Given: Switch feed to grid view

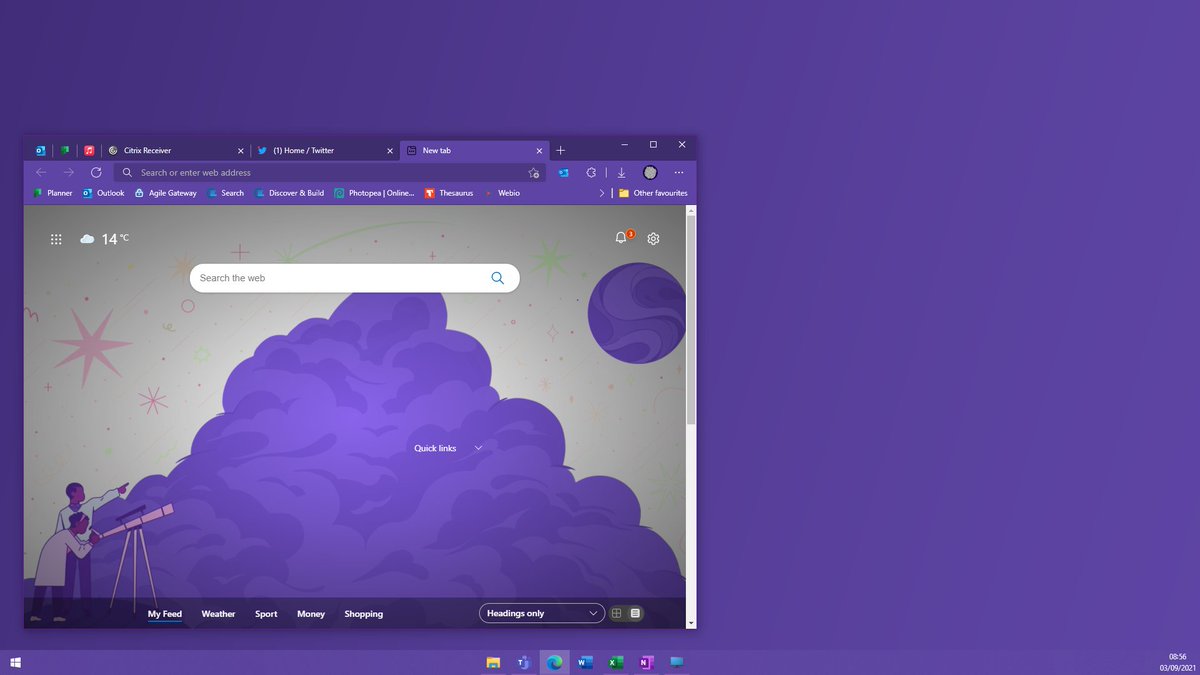Looking at the screenshot, I should pyautogui.click(x=617, y=613).
